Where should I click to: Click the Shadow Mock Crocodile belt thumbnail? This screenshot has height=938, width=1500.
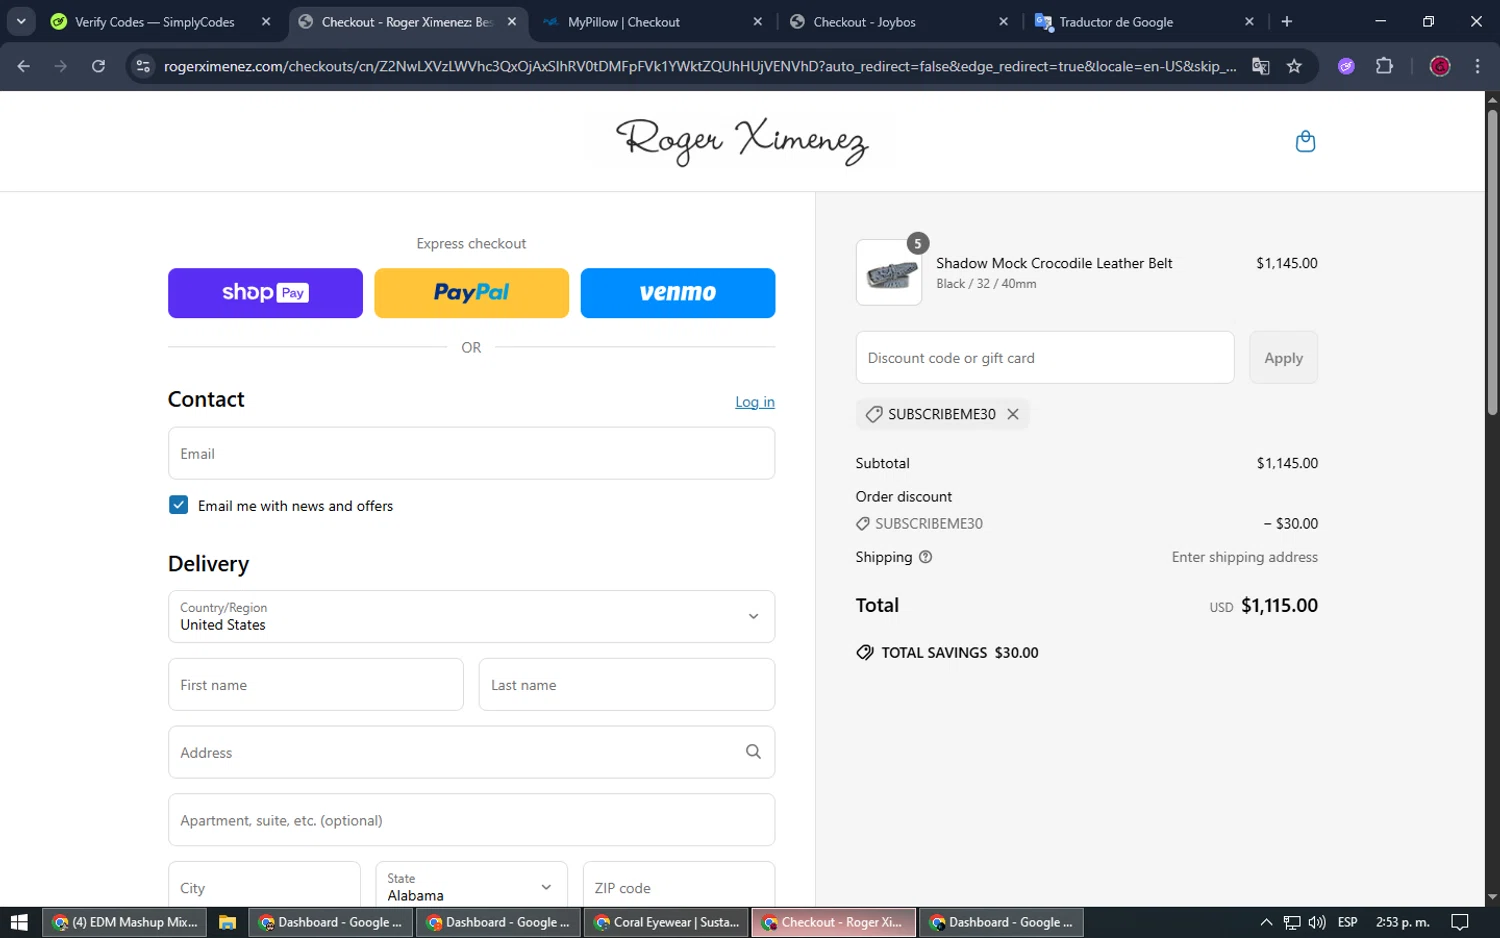pos(889,272)
